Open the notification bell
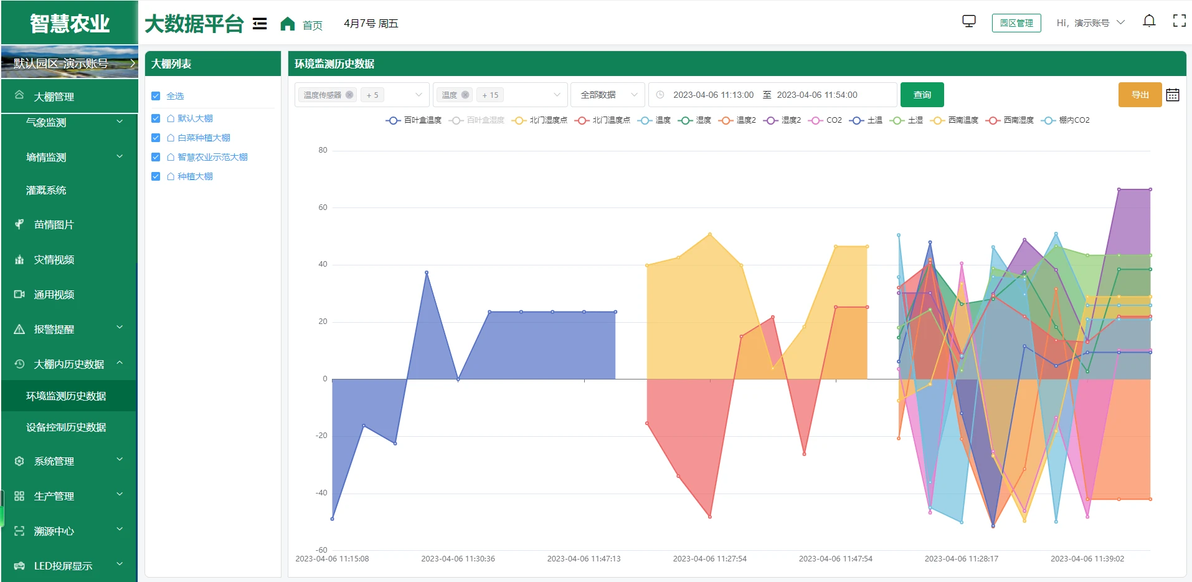1192x582 pixels. click(x=1149, y=21)
